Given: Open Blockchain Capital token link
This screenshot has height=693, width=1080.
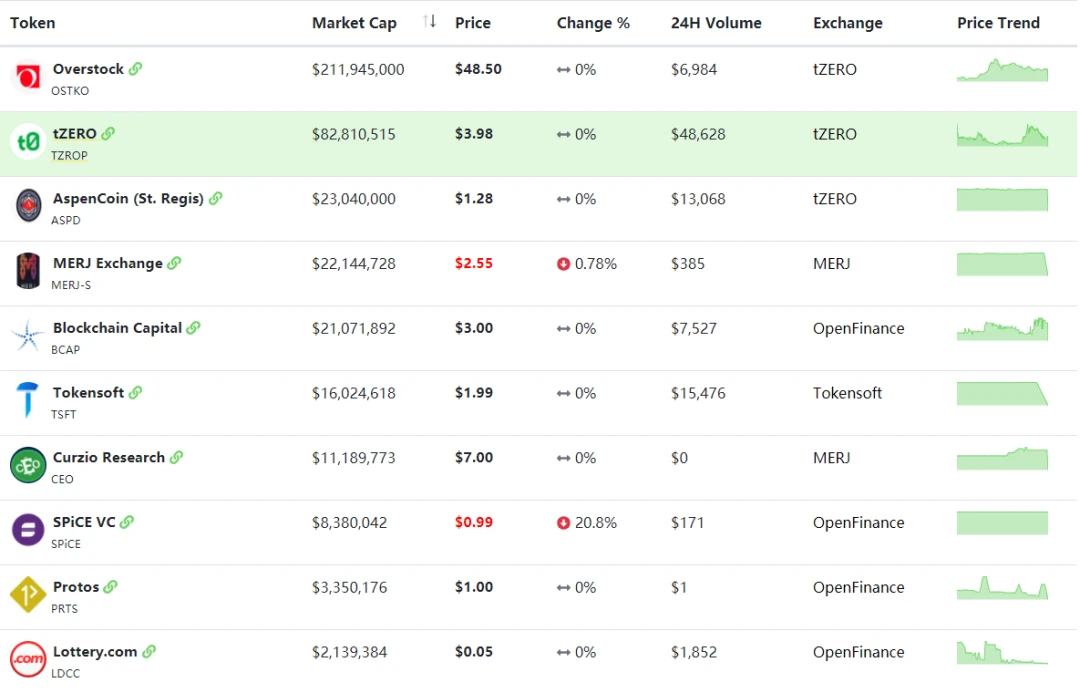Looking at the screenshot, I should click(117, 328).
